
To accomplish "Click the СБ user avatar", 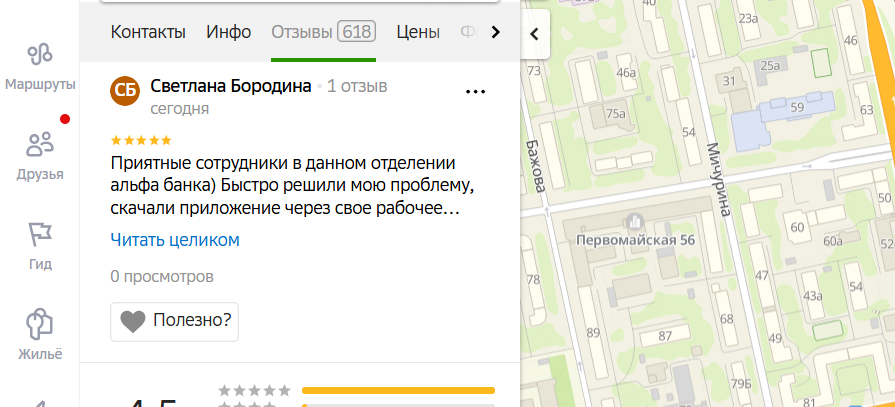I will [x=125, y=91].
